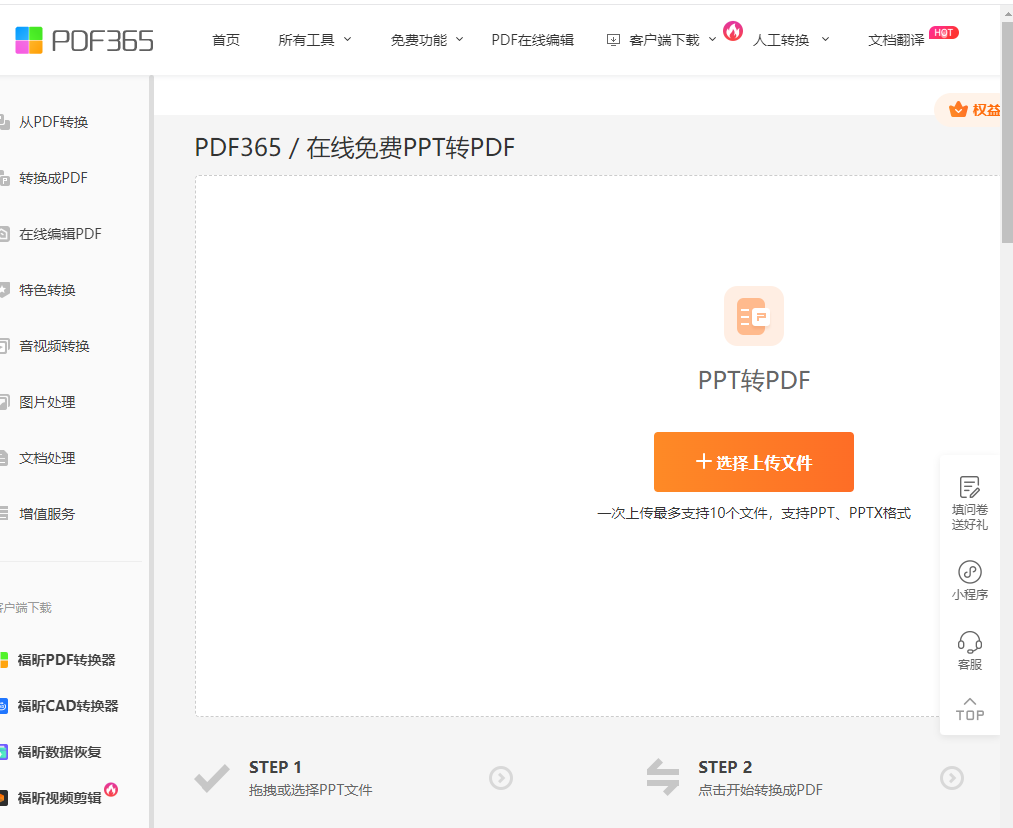Click the STEP 2 swap arrows icon
The height and width of the screenshot is (828, 1013).
click(x=663, y=777)
